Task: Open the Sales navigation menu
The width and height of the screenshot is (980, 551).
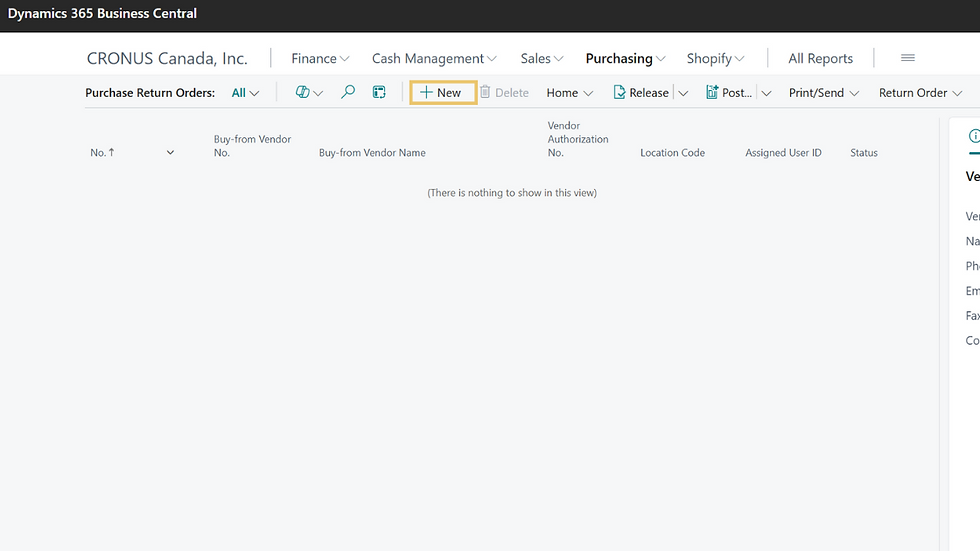Action: (x=542, y=58)
